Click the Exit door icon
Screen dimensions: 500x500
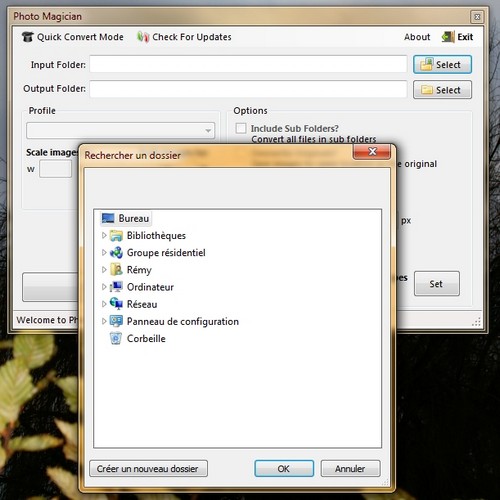(448, 37)
